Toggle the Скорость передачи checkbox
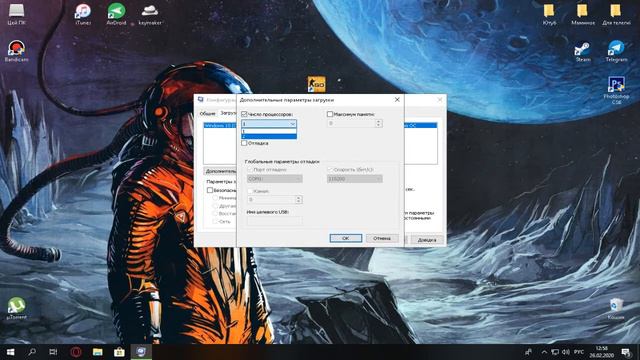The image size is (640, 360). 330,169
